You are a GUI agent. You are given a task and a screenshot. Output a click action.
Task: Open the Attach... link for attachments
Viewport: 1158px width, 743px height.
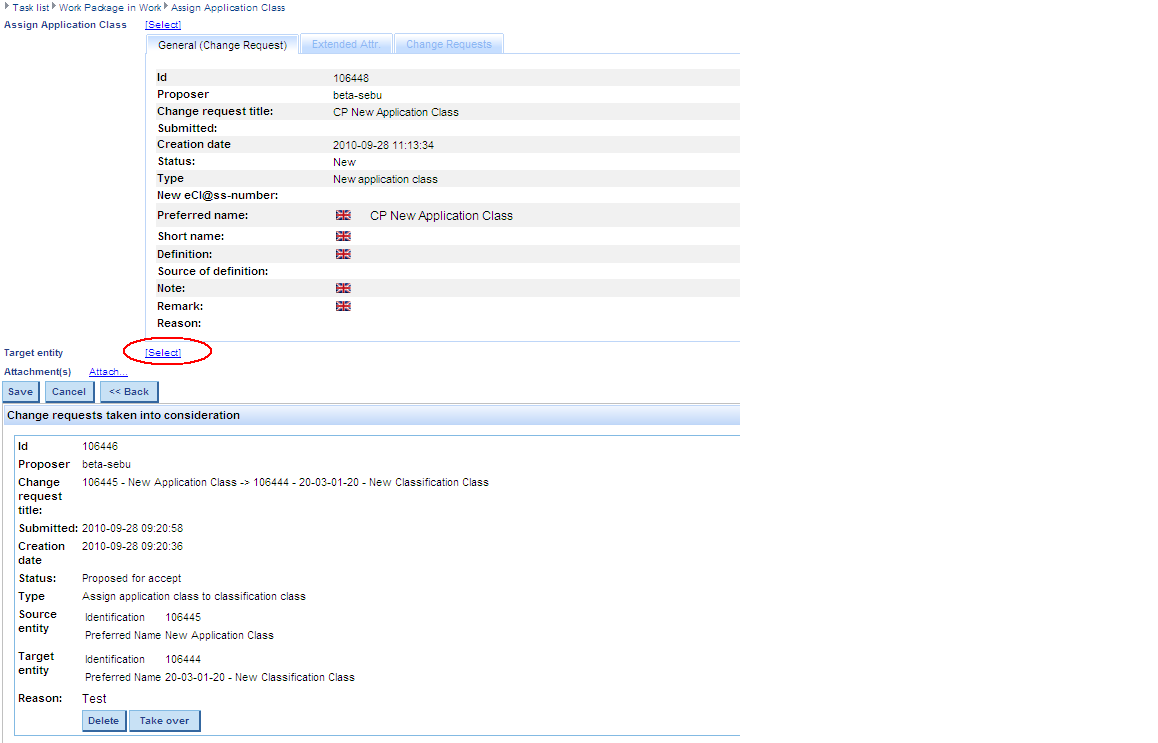pos(108,372)
